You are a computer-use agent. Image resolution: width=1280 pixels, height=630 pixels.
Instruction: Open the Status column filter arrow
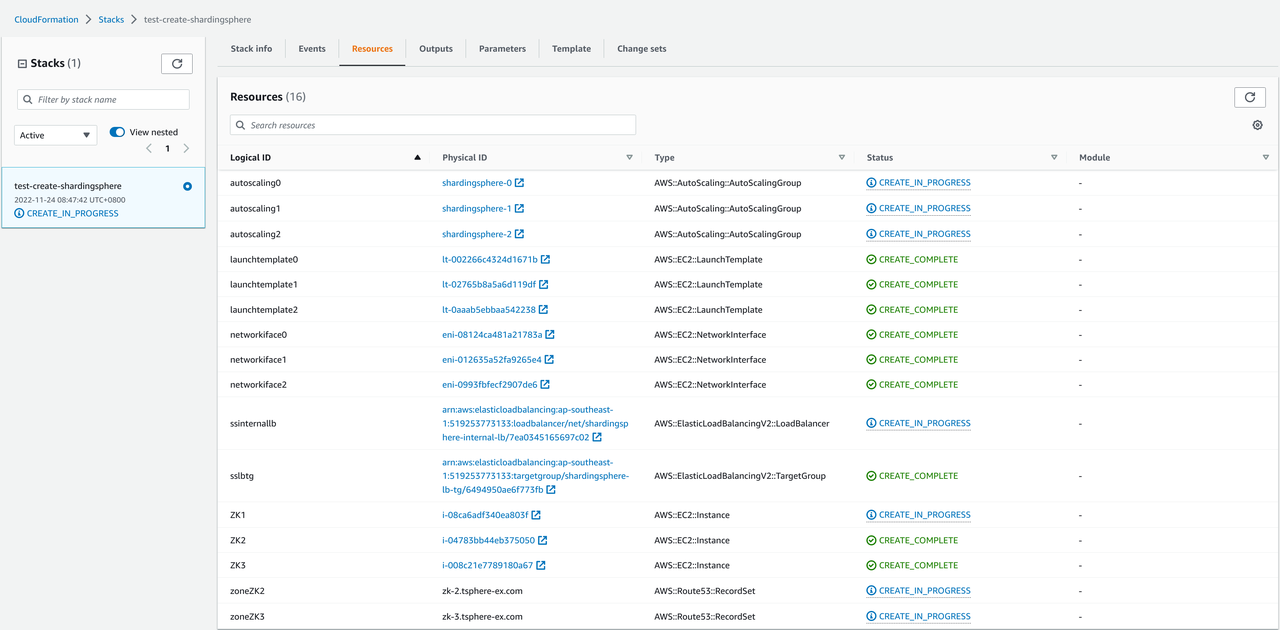pyautogui.click(x=1053, y=157)
